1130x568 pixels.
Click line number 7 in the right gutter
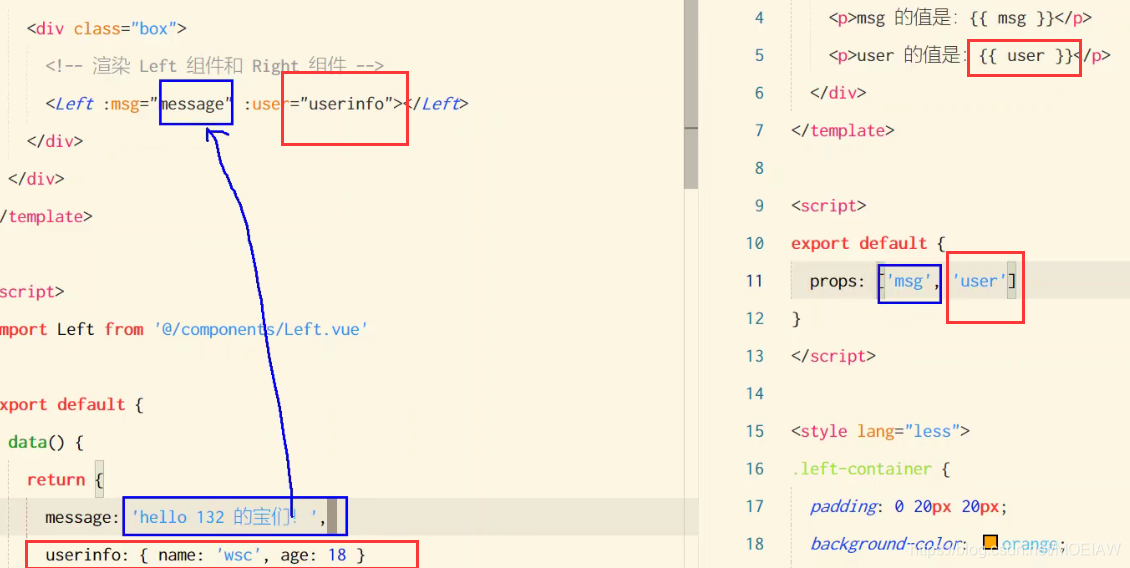pos(759,130)
